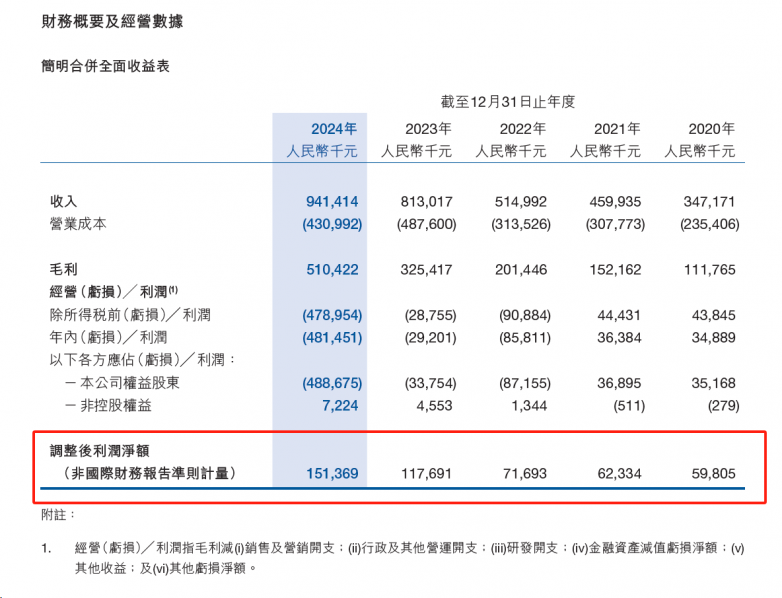Click the 毛利 row label
Viewport: 782px width, 598px height.
click(x=64, y=269)
